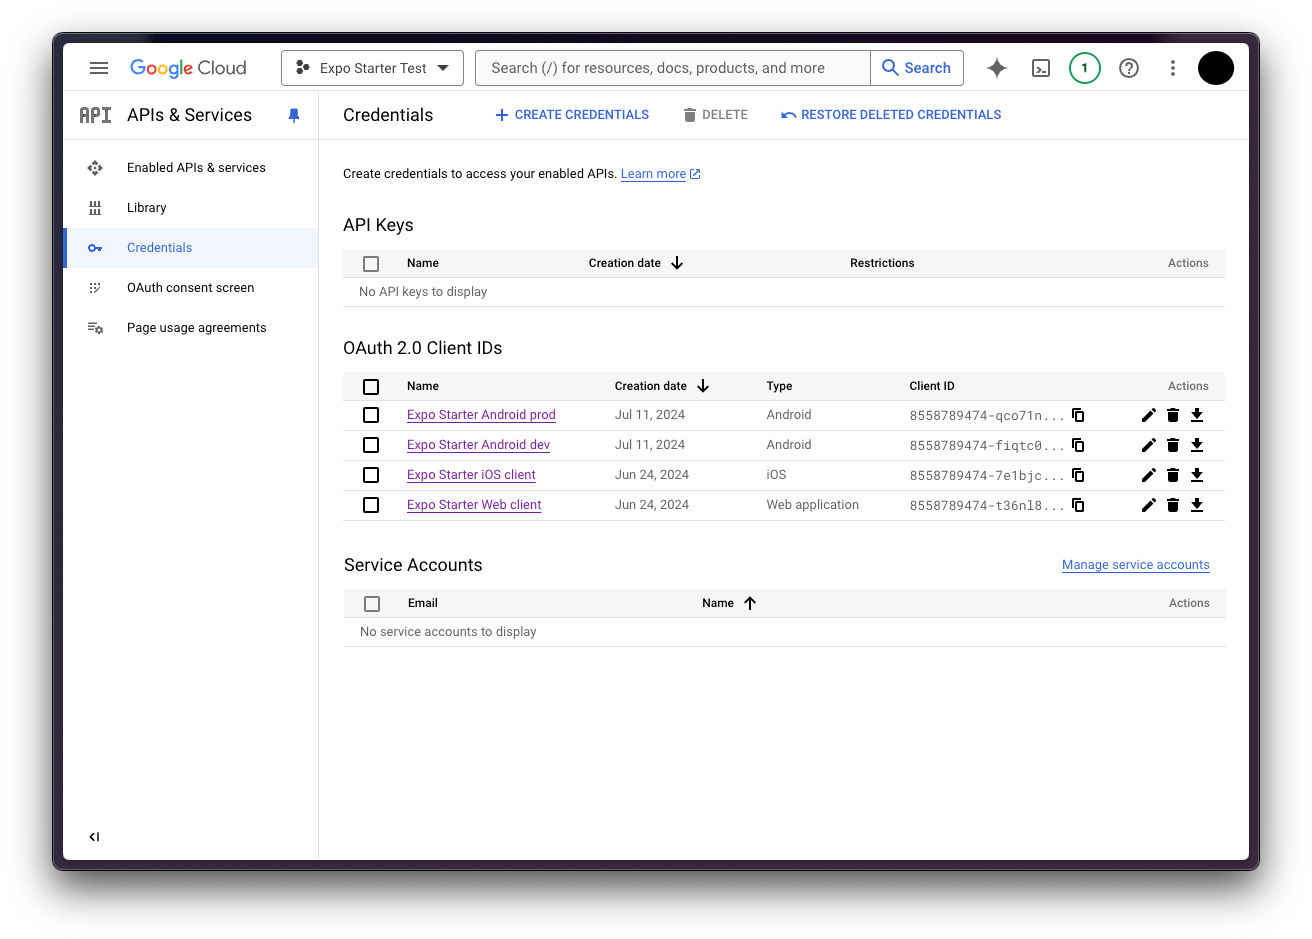Image resolution: width=1312 pixels, height=939 pixels.
Task: Delete Expo Starter Android dev via trash icon
Action: point(1173,445)
